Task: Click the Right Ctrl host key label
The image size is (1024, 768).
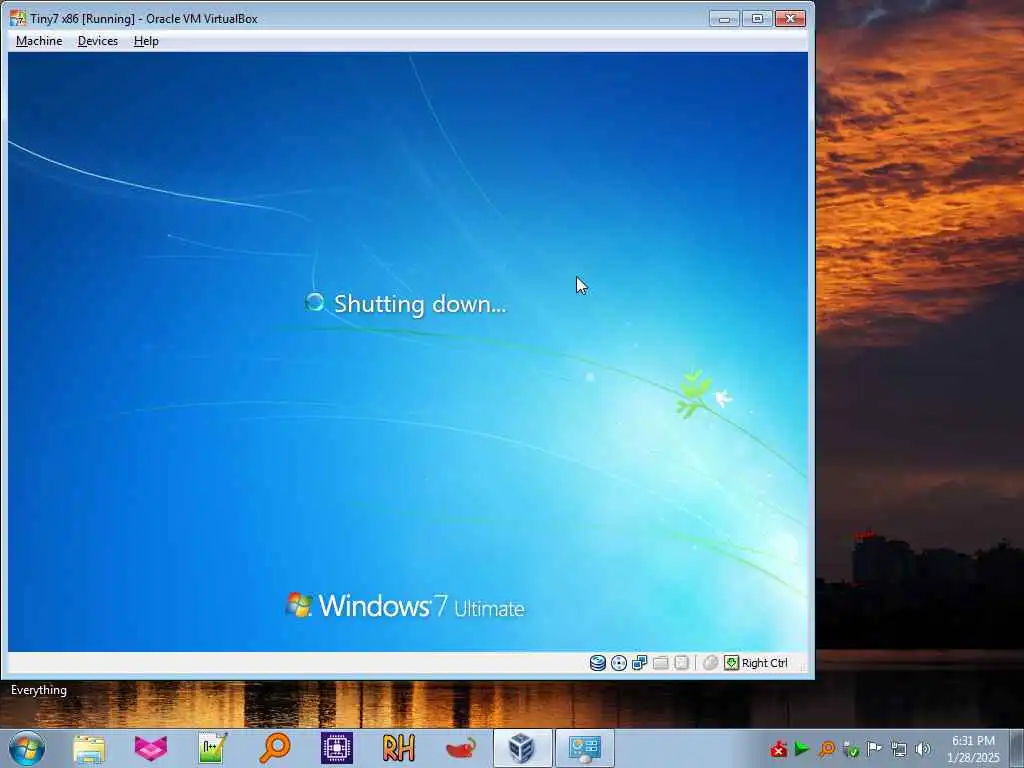Action: (765, 663)
